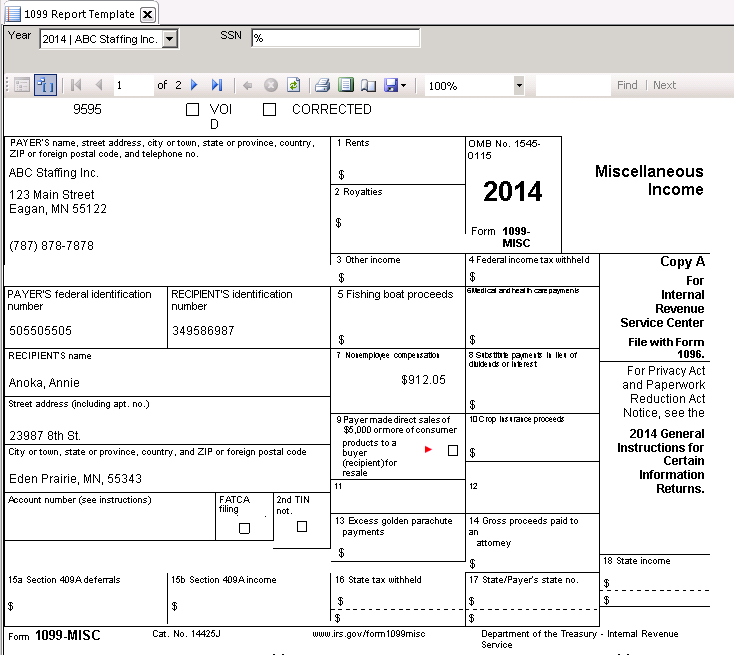Click the $912.05 compensation amount
The image size is (734, 655).
(x=423, y=380)
